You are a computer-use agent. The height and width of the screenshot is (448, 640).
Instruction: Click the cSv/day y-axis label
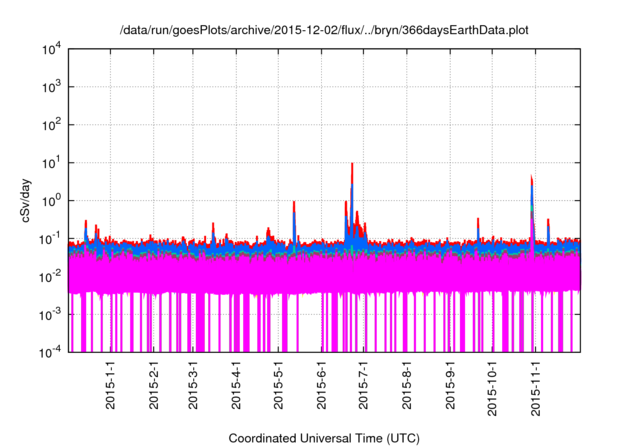(x=26, y=201)
